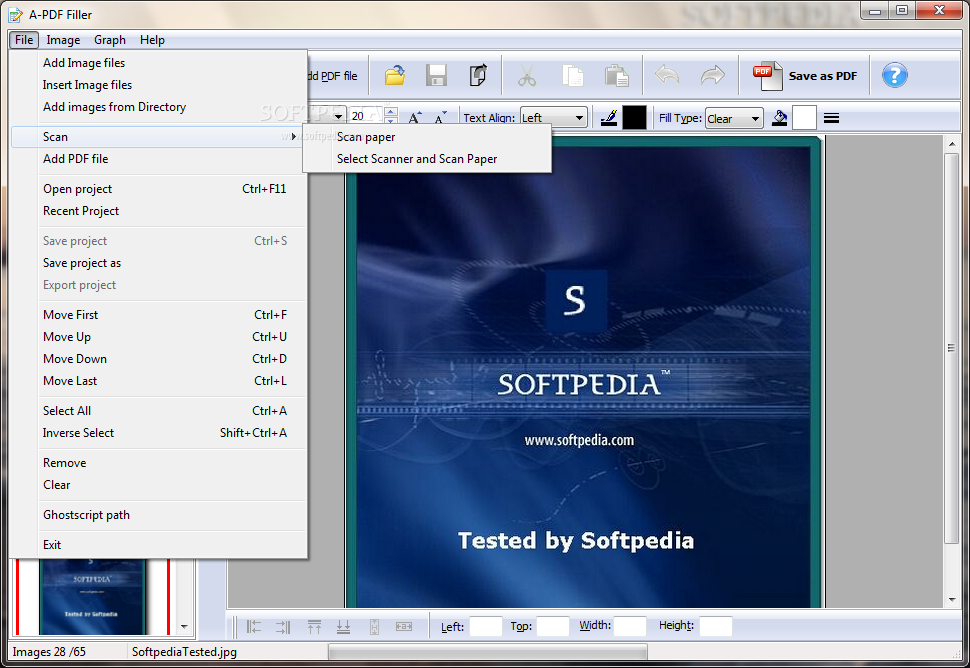Click the decrease font size icon
970x668 pixels.
tap(440, 117)
